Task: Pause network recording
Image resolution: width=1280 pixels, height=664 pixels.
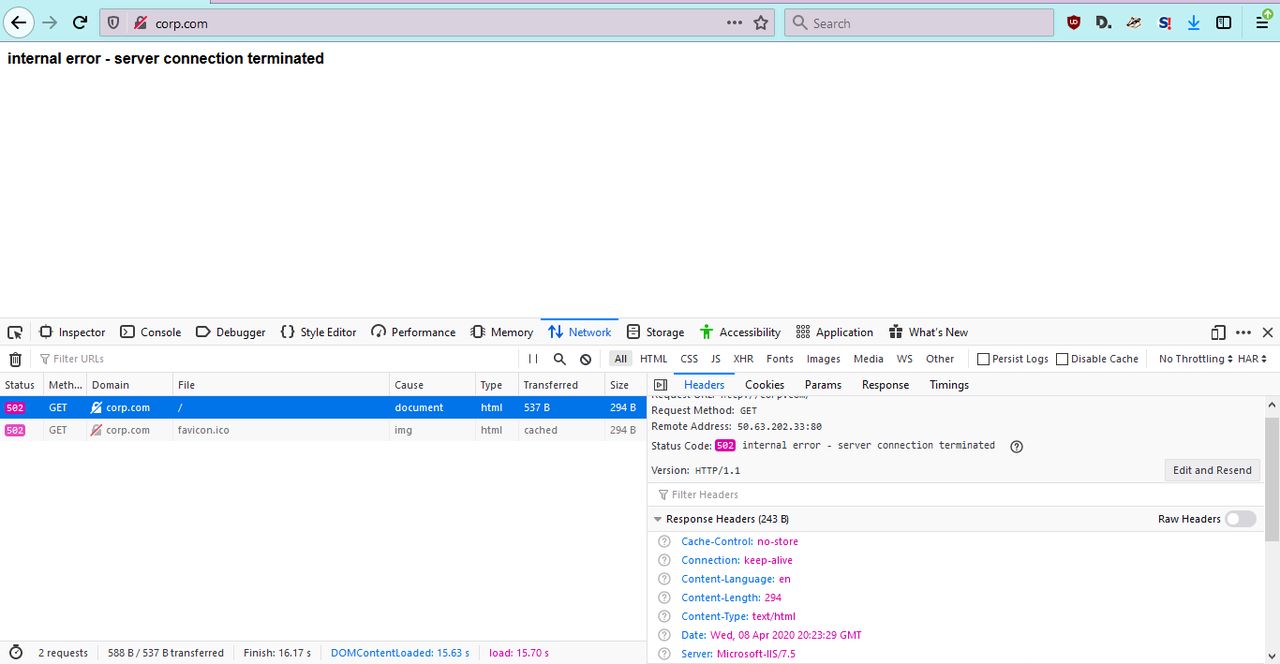Action: point(533,359)
